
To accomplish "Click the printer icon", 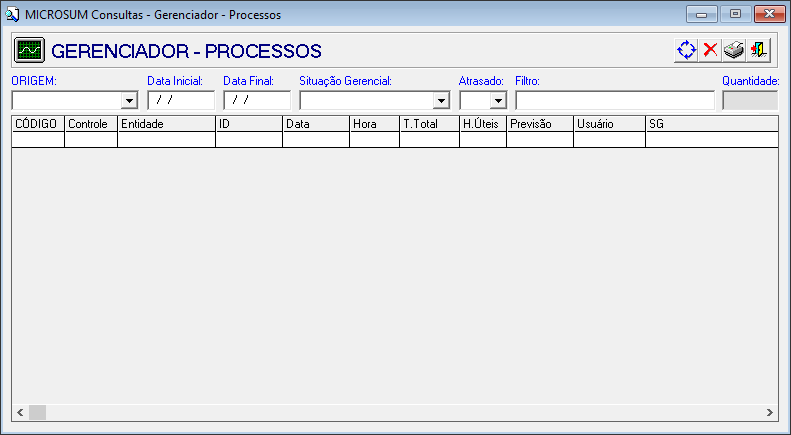I will coord(734,50).
